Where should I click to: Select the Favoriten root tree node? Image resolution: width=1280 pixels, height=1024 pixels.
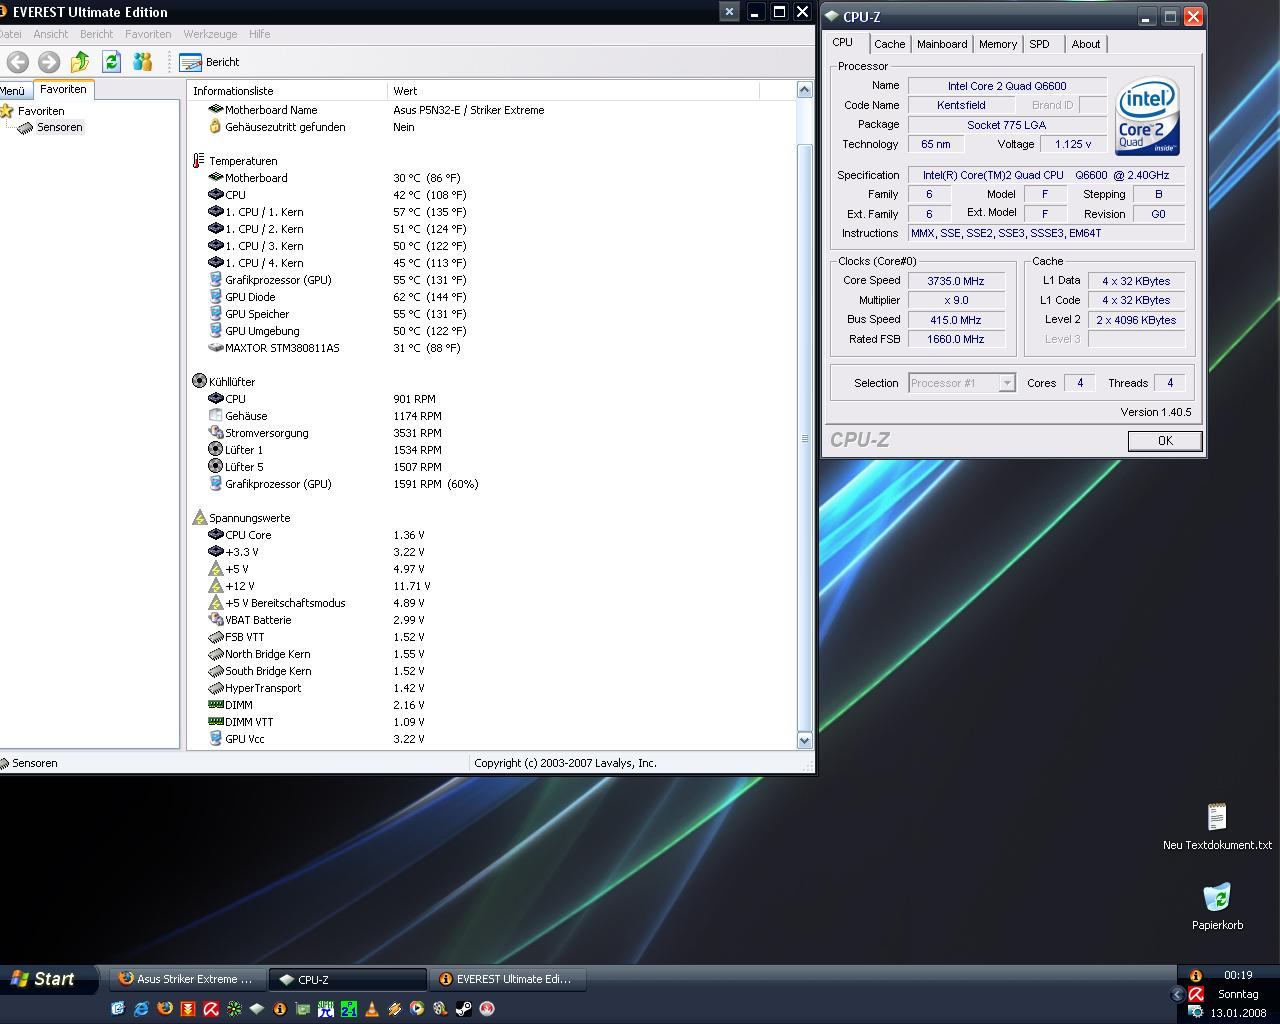coord(40,111)
